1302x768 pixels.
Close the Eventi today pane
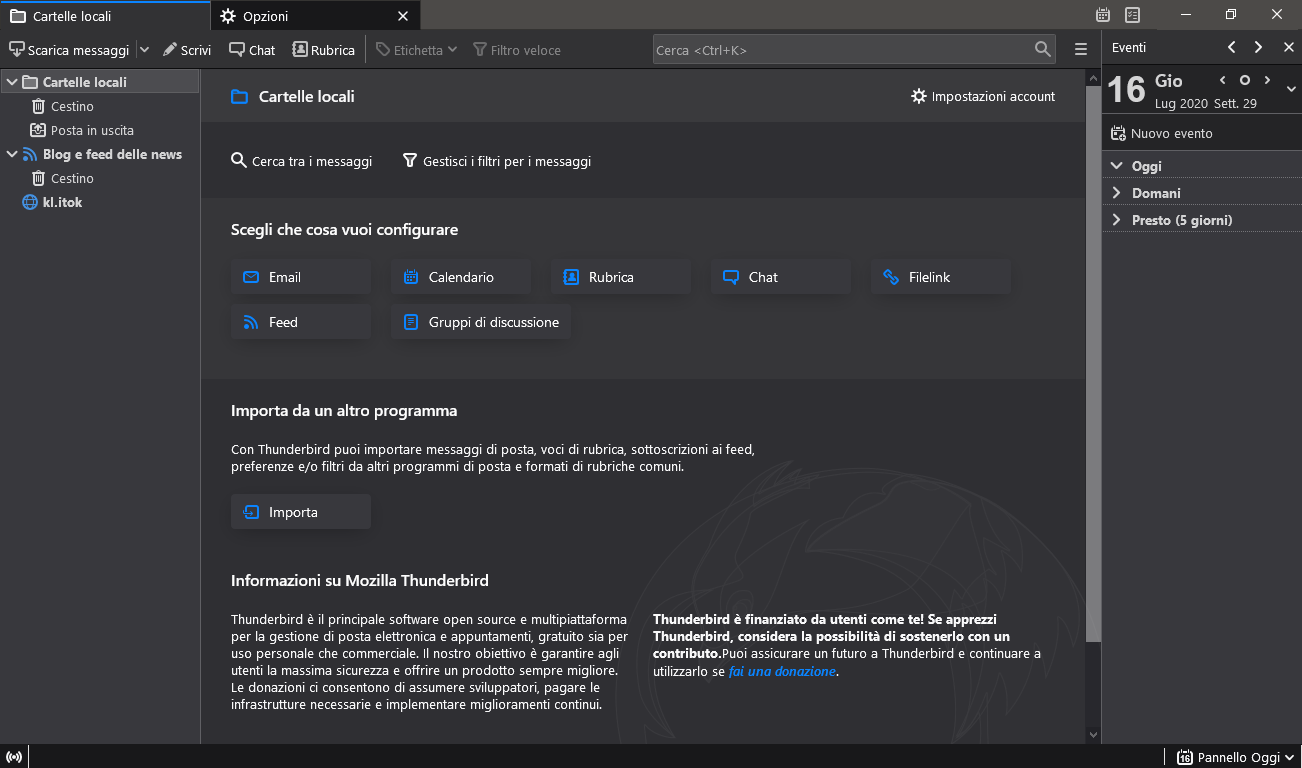(1288, 47)
